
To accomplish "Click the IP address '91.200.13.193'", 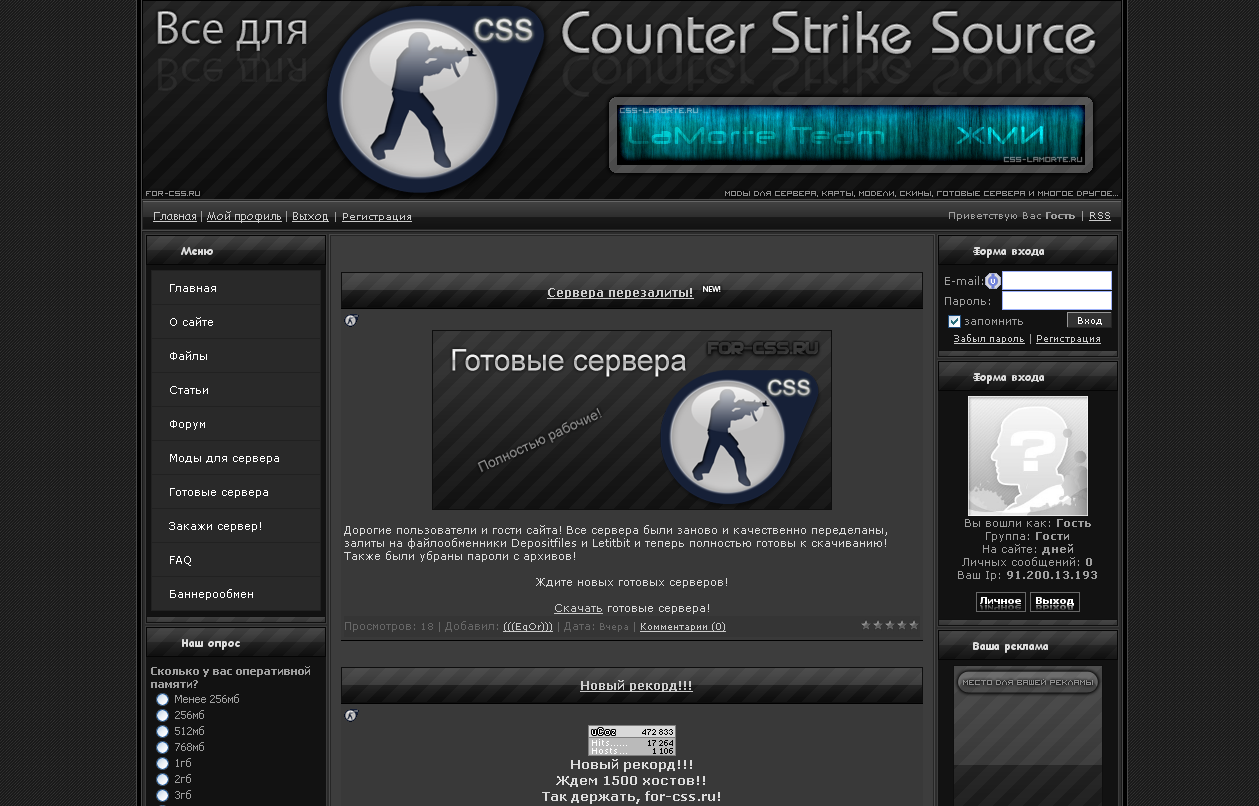I will (x=1052, y=576).
